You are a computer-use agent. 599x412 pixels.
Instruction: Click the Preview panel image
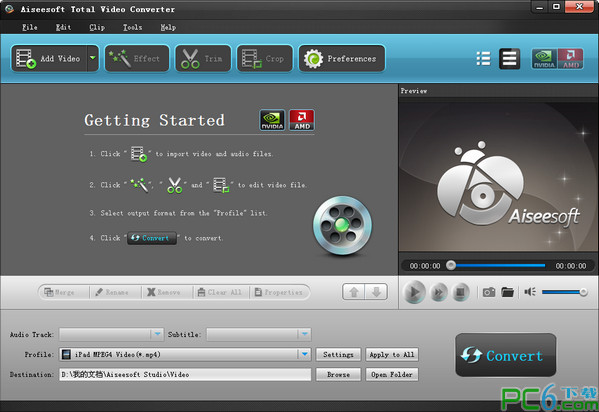(498, 177)
